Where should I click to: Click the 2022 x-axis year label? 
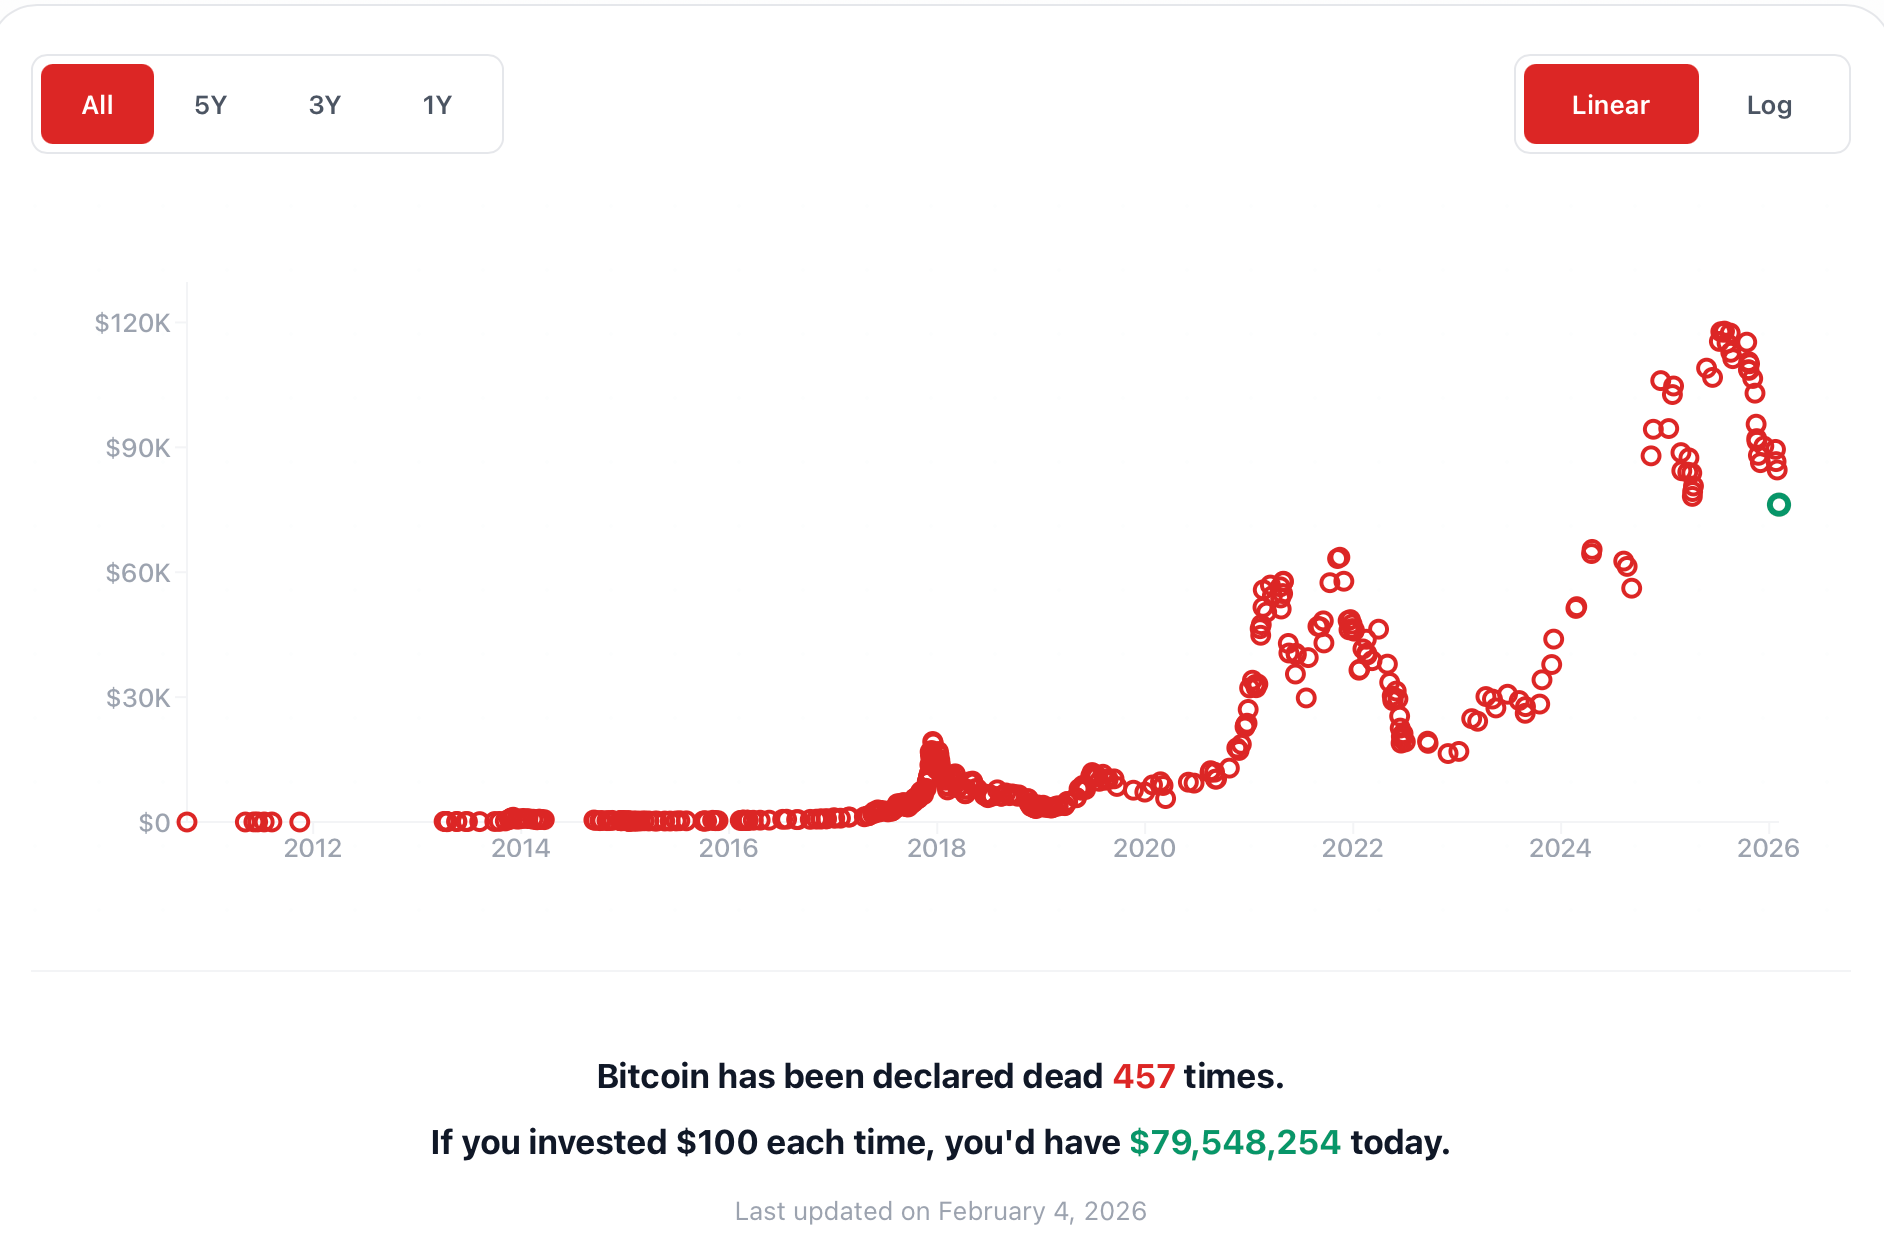click(x=1352, y=848)
